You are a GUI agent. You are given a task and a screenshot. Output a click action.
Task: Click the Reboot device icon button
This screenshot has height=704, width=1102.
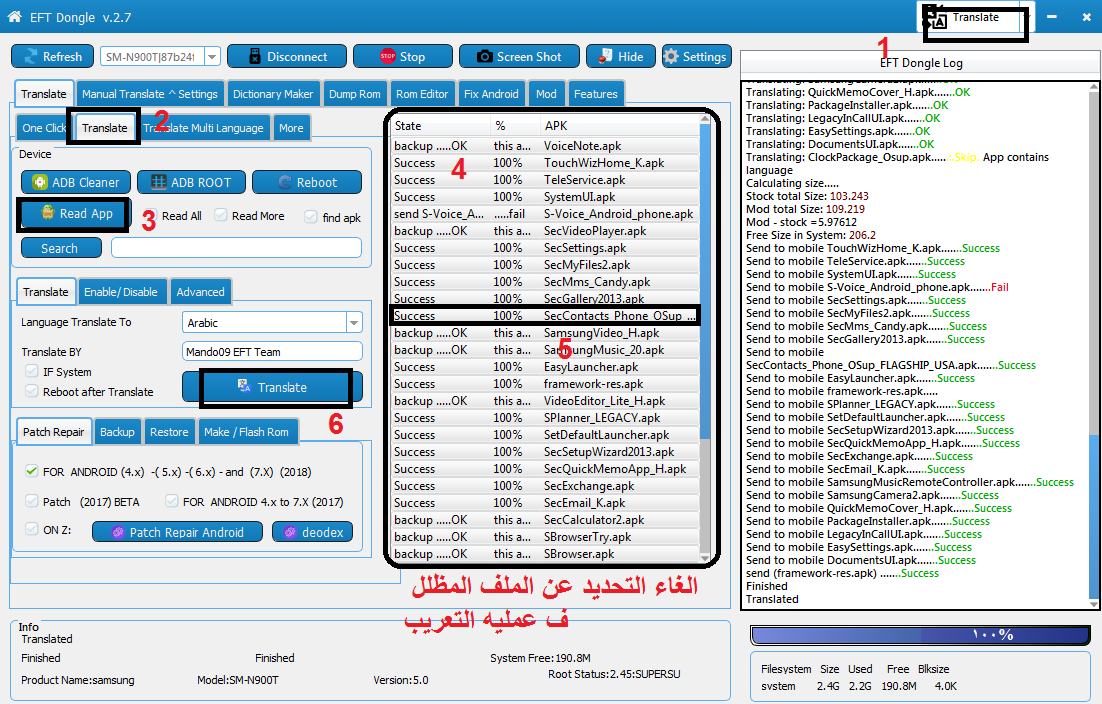pyautogui.click(x=307, y=182)
